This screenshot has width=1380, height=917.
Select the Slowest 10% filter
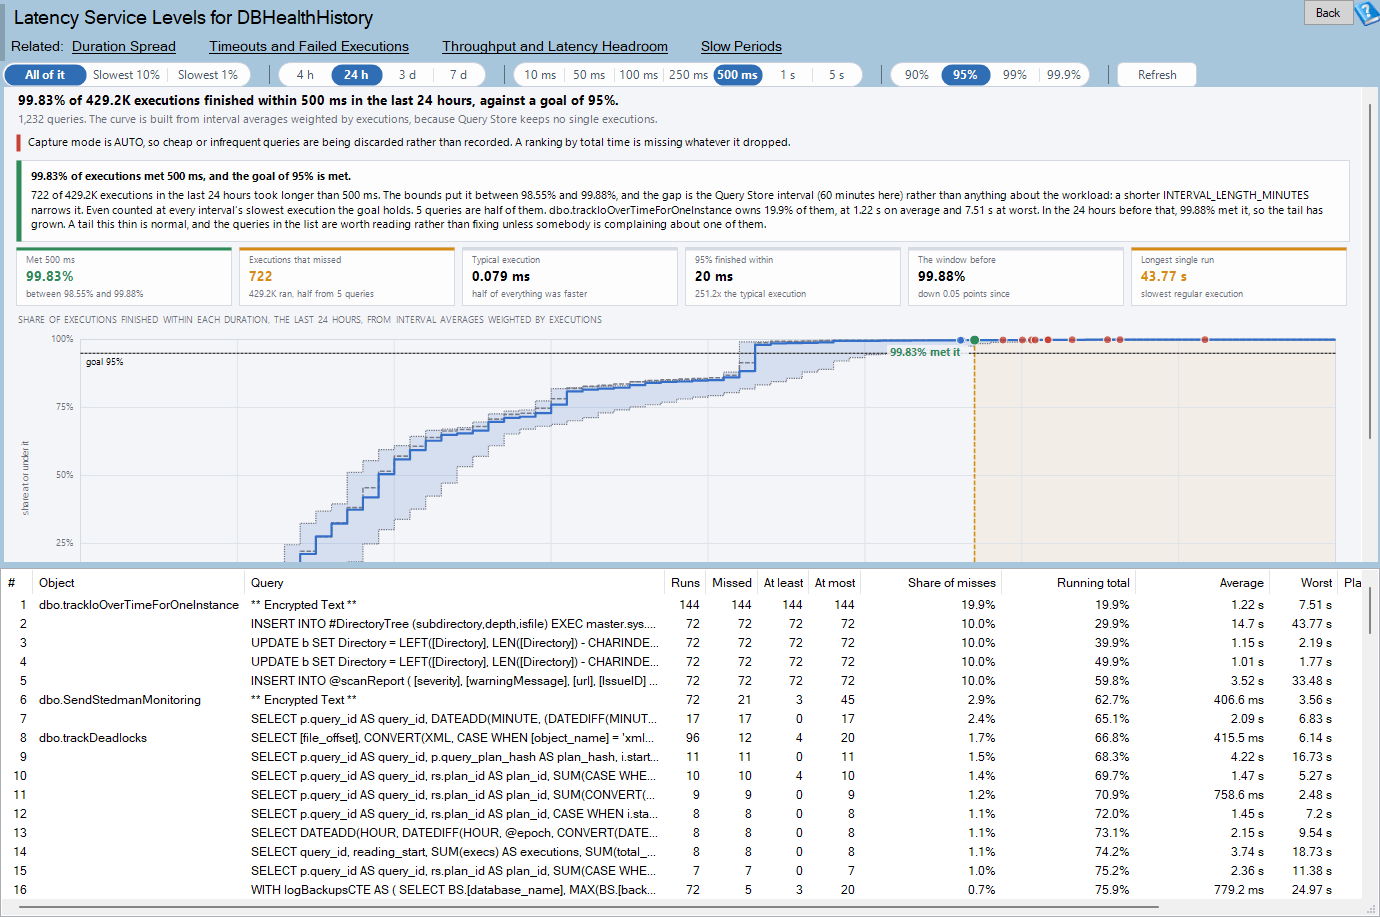point(126,75)
